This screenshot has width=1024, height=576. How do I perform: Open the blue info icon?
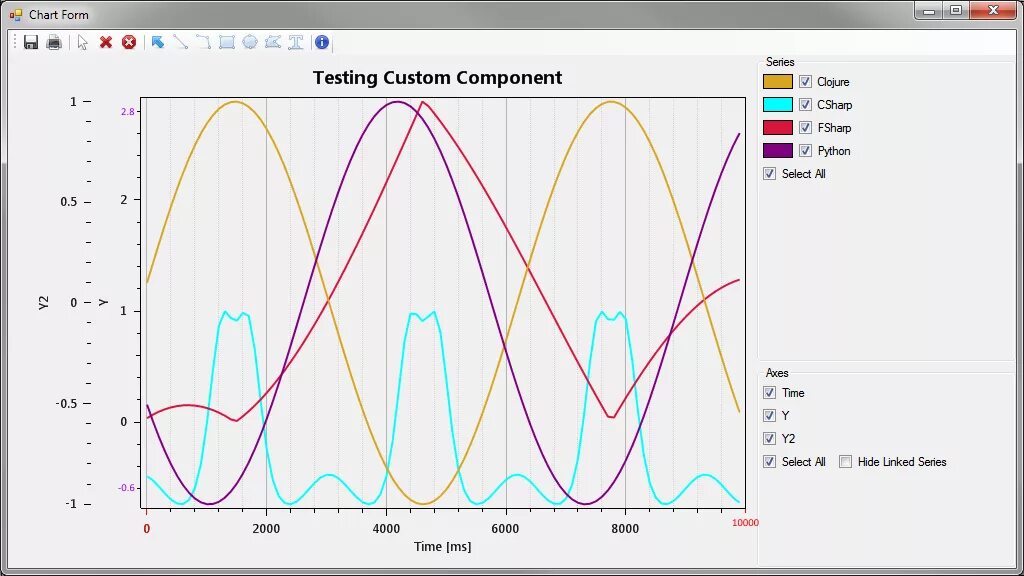(x=322, y=42)
